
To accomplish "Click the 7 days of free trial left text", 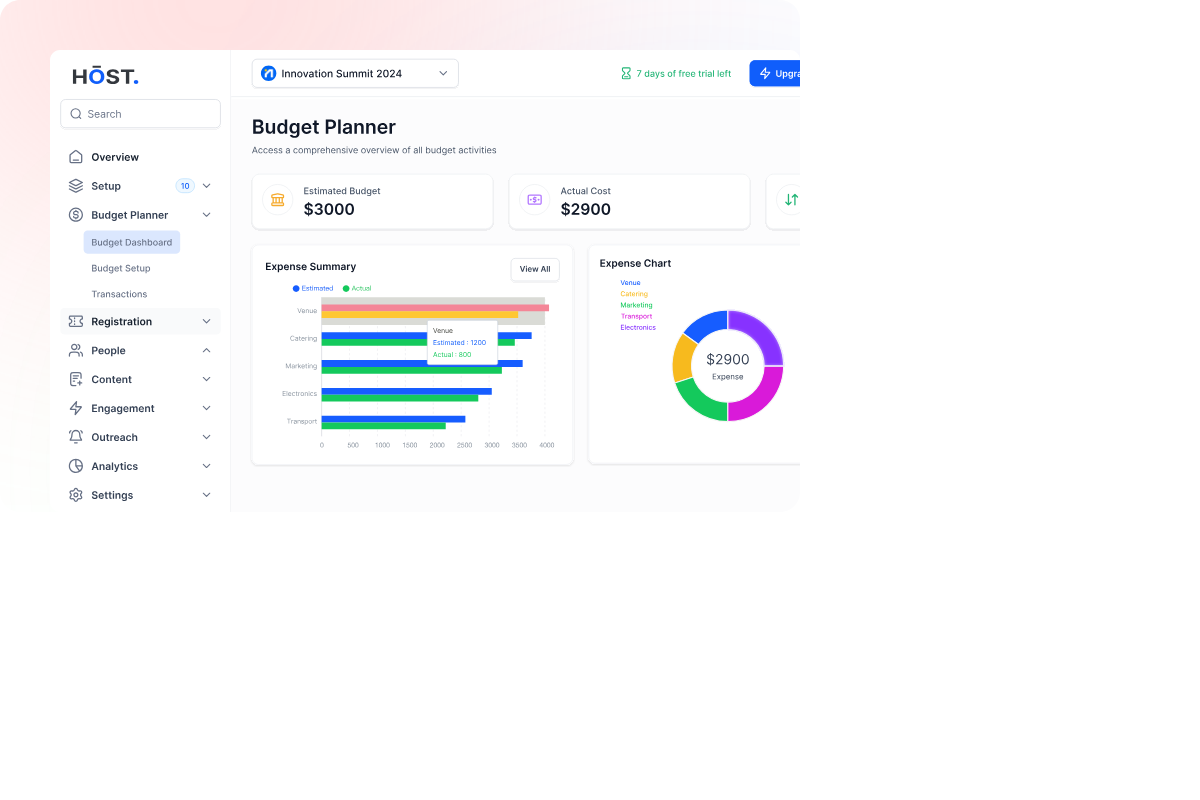I will point(684,74).
